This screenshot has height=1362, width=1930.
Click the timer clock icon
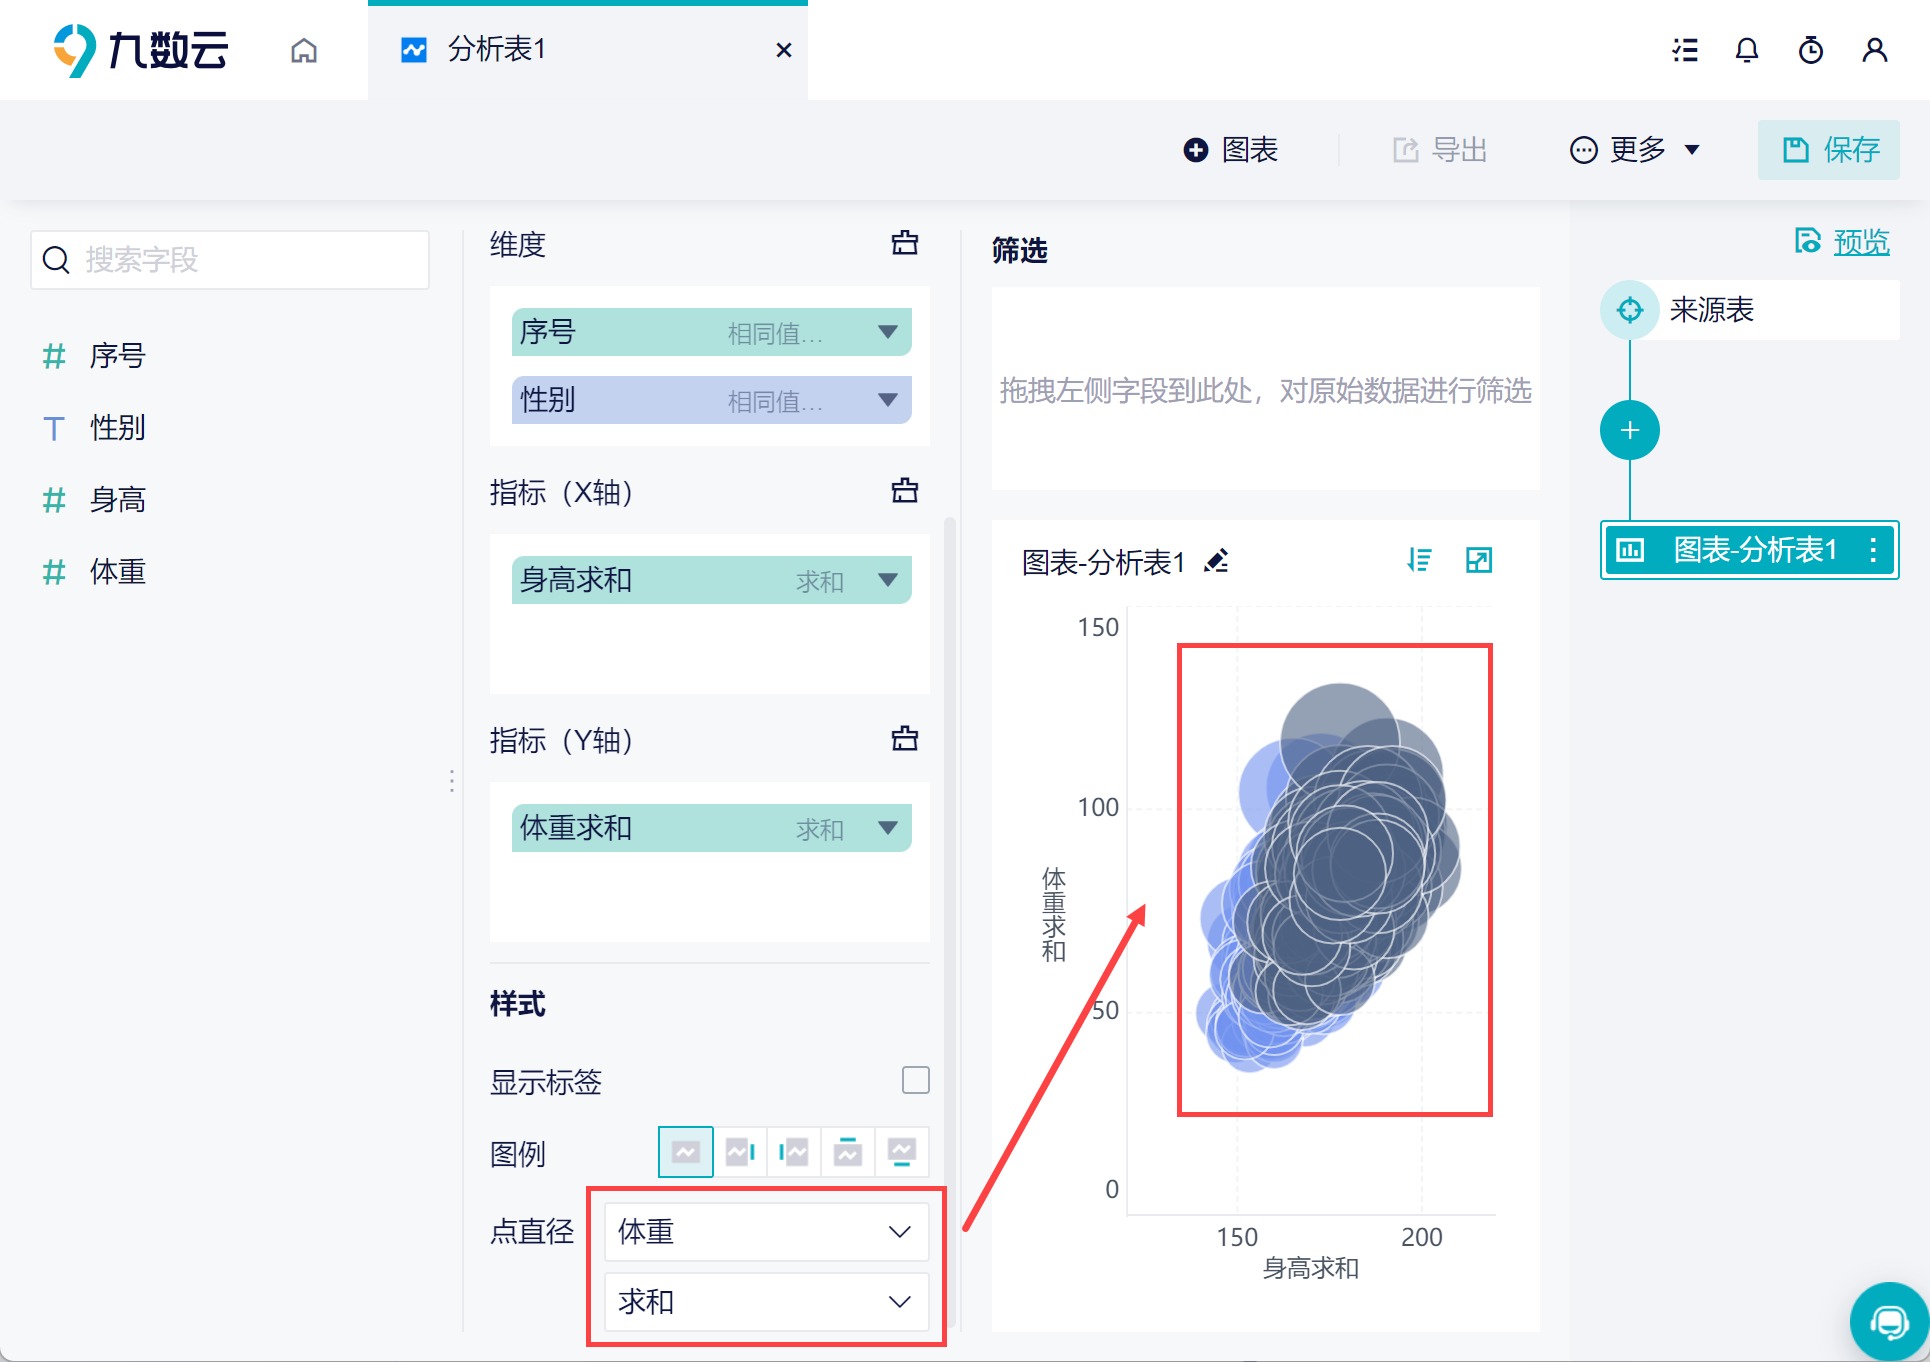pos(1810,50)
